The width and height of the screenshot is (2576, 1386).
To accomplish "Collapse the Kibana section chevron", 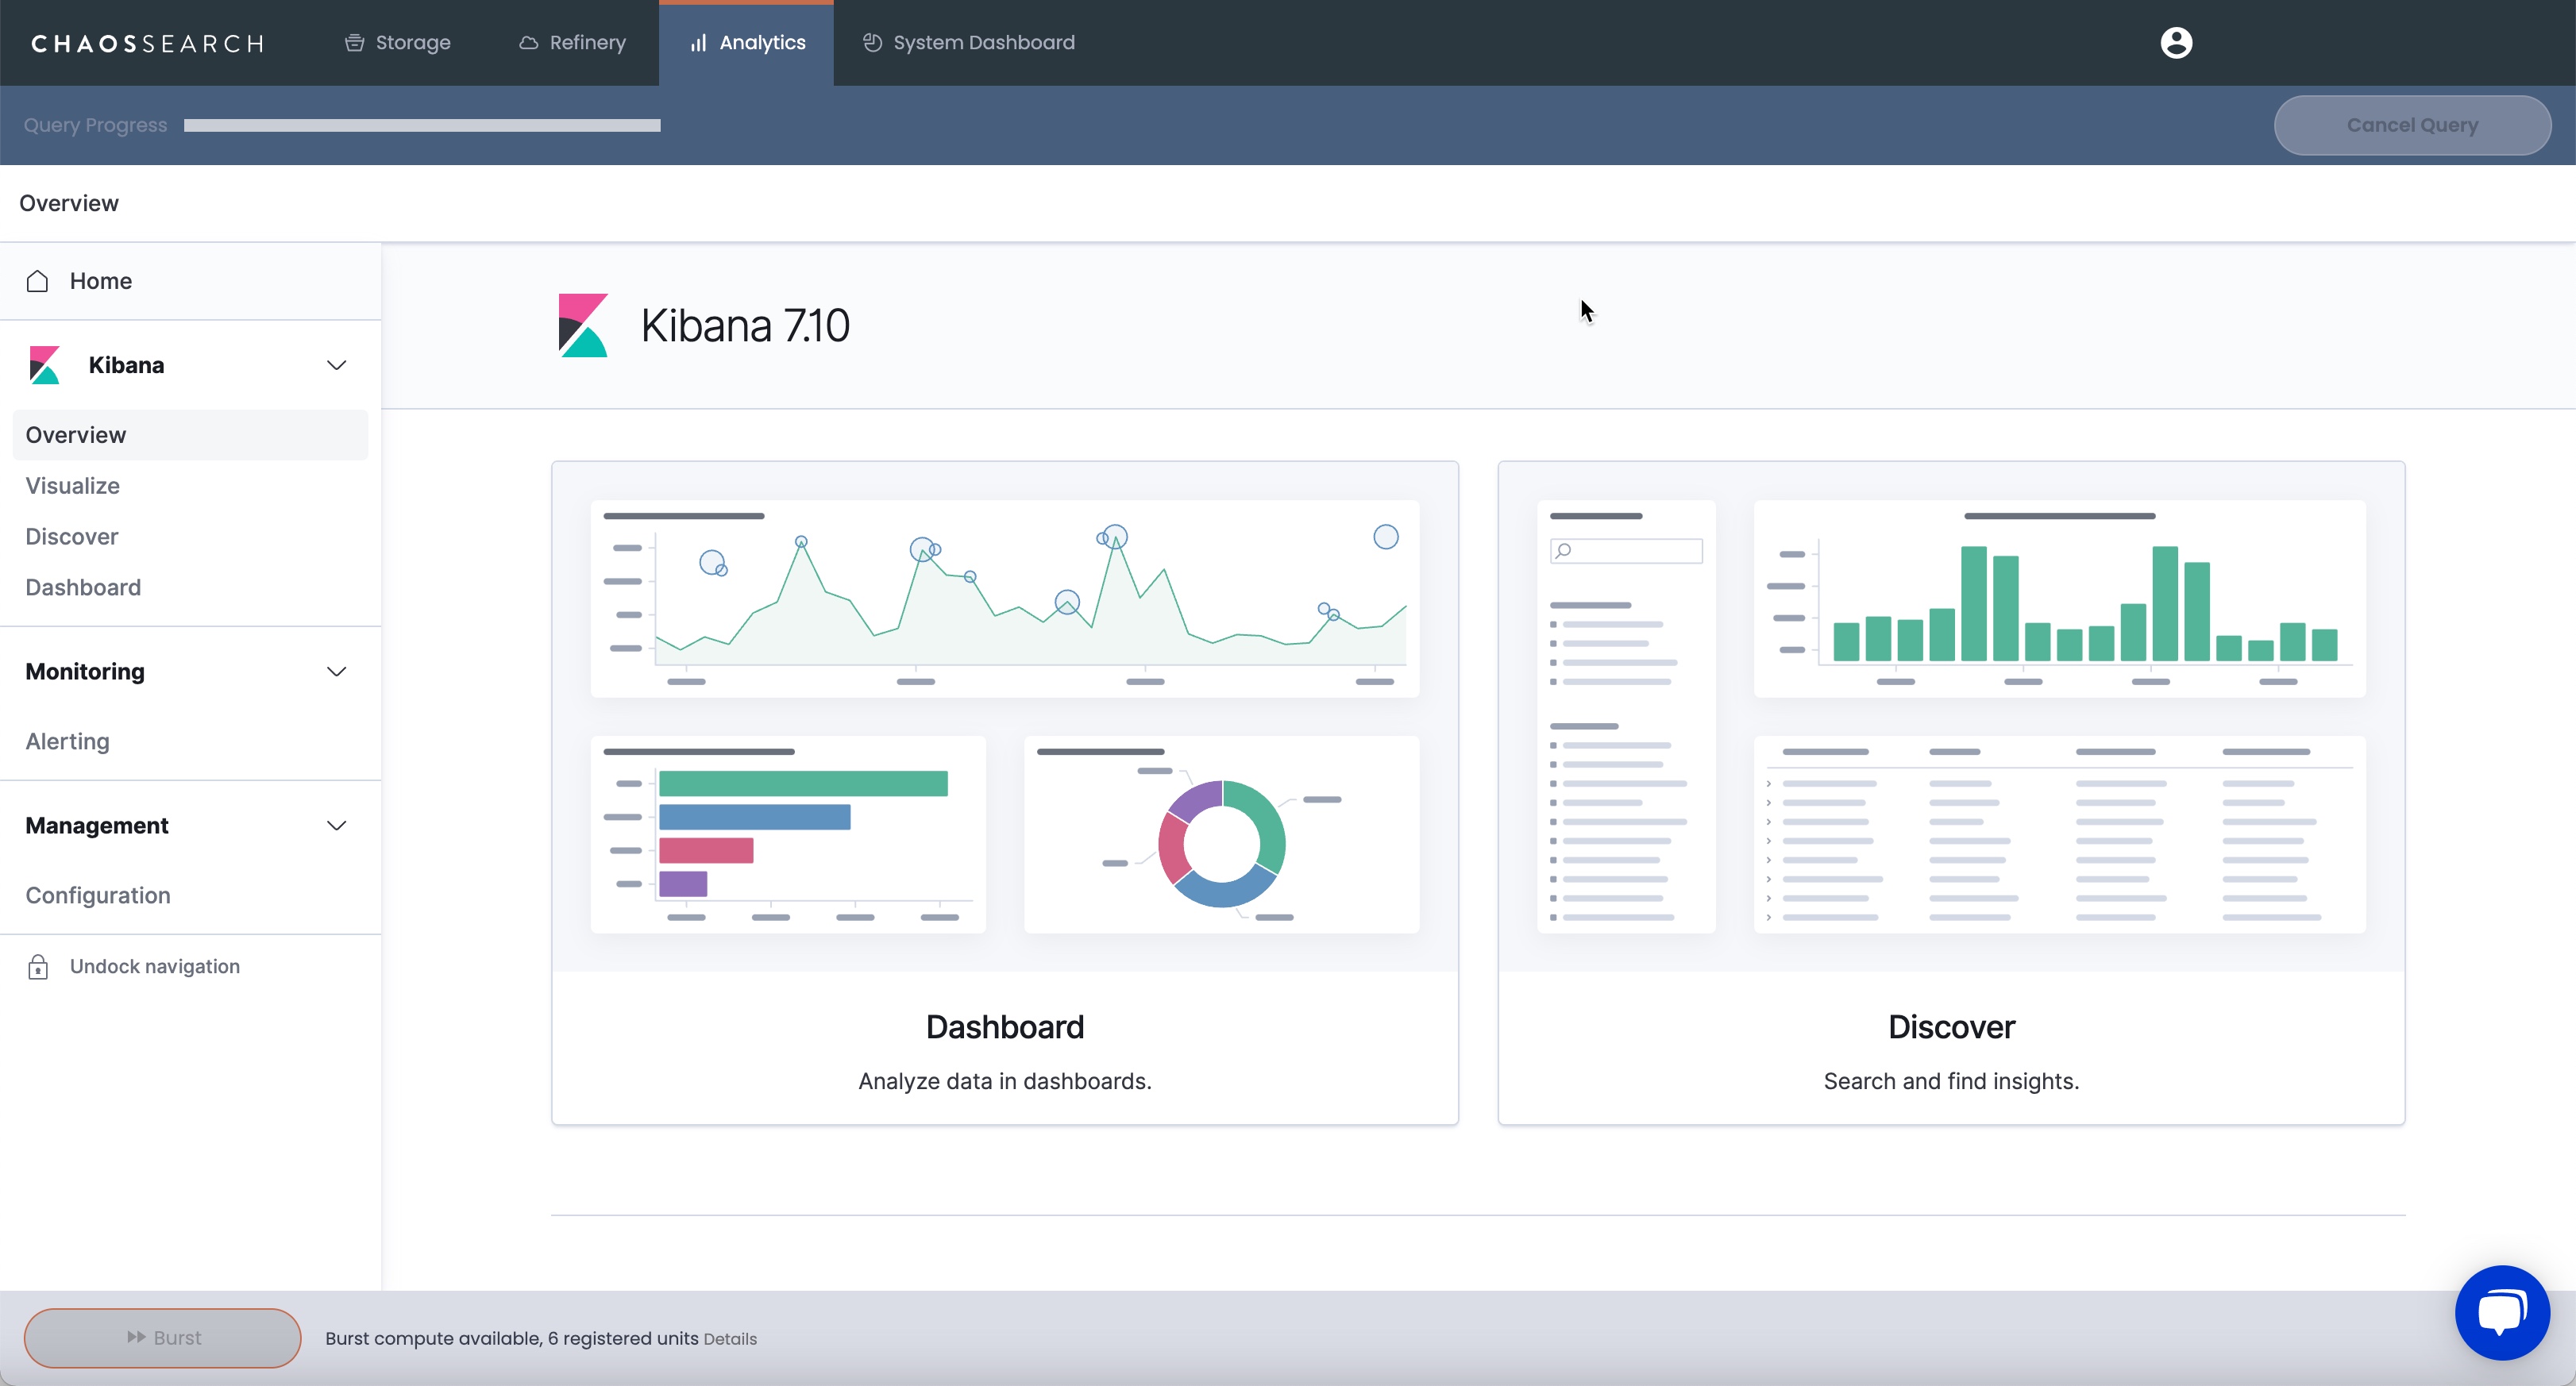I will point(336,365).
